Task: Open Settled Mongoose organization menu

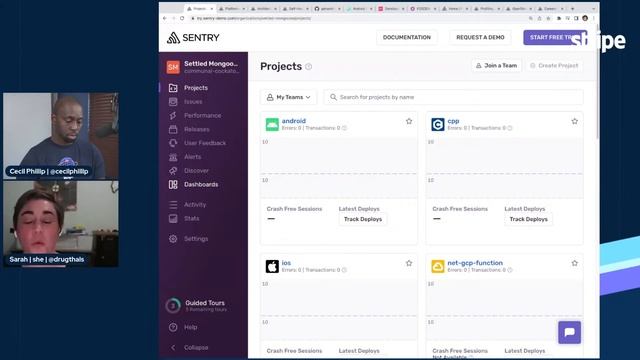Action: click(x=203, y=67)
